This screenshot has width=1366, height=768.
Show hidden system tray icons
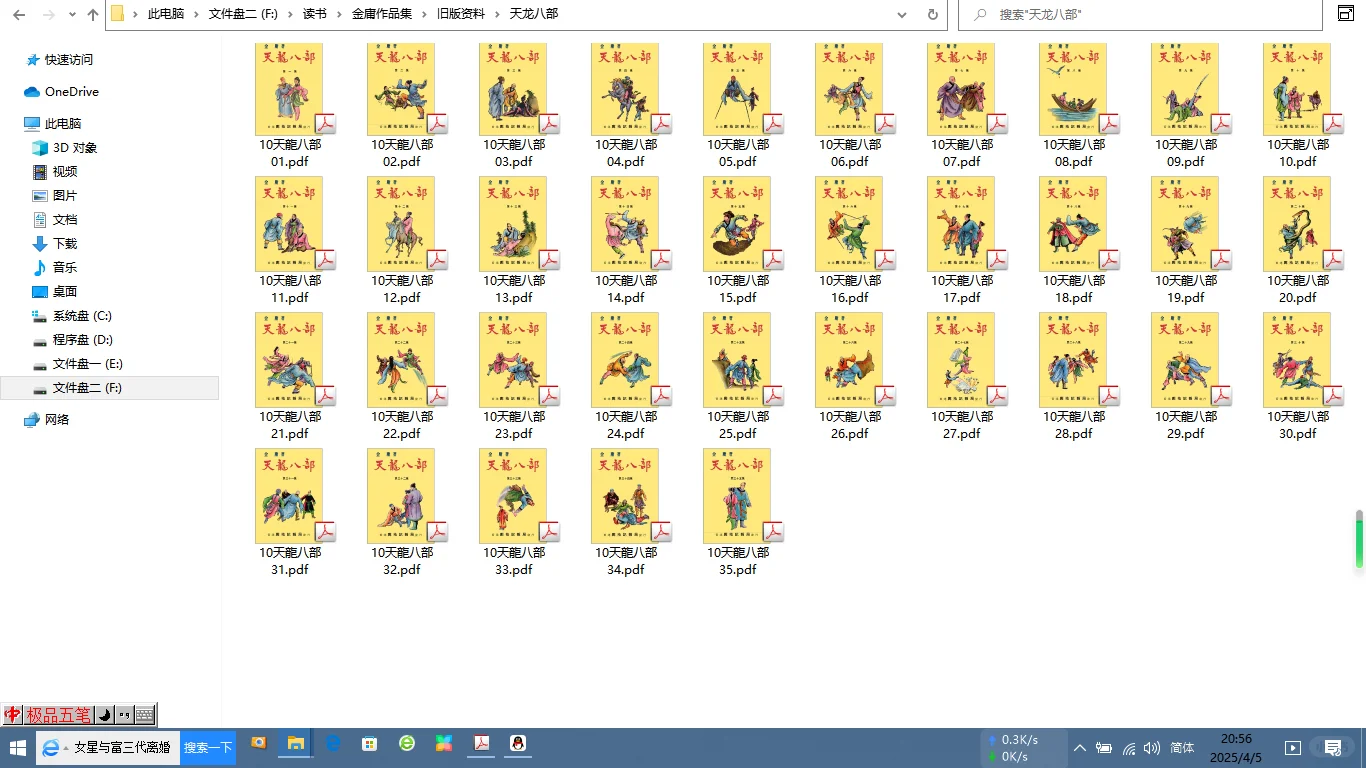(1080, 748)
